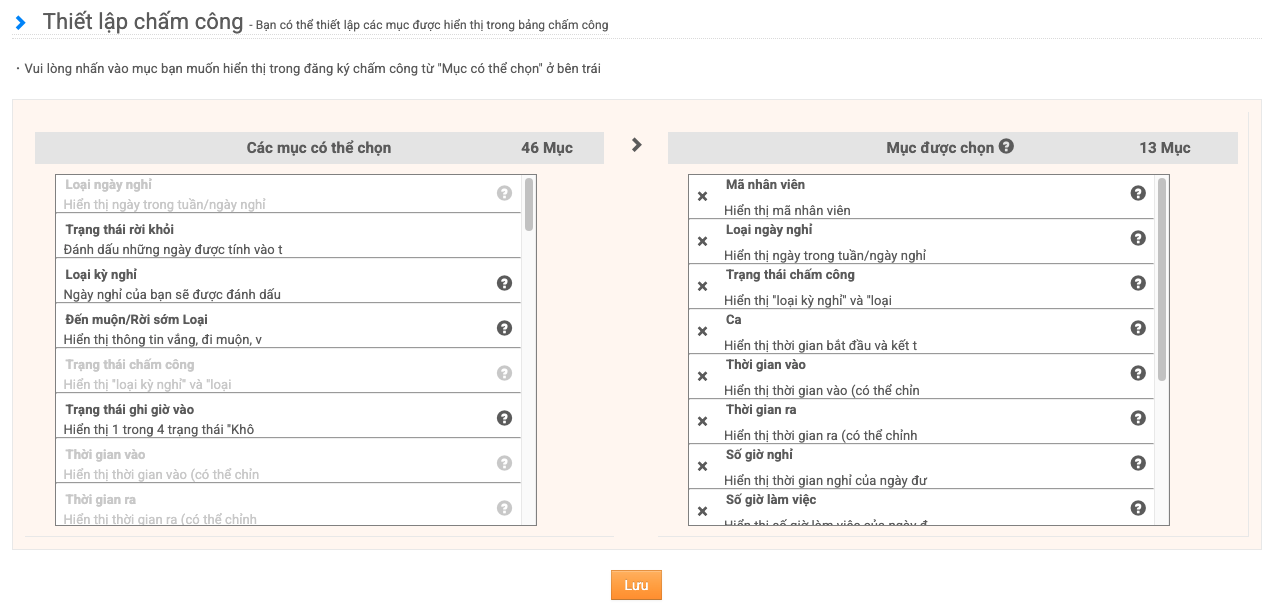The image size is (1270, 611).
Task: Click help icon for selected Thời gian ra
Action: (x=1137, y=418)
